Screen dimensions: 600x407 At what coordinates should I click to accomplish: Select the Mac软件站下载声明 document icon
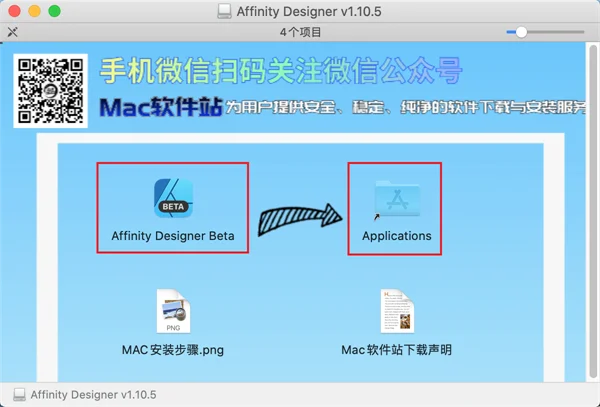[x=397, y=311]
